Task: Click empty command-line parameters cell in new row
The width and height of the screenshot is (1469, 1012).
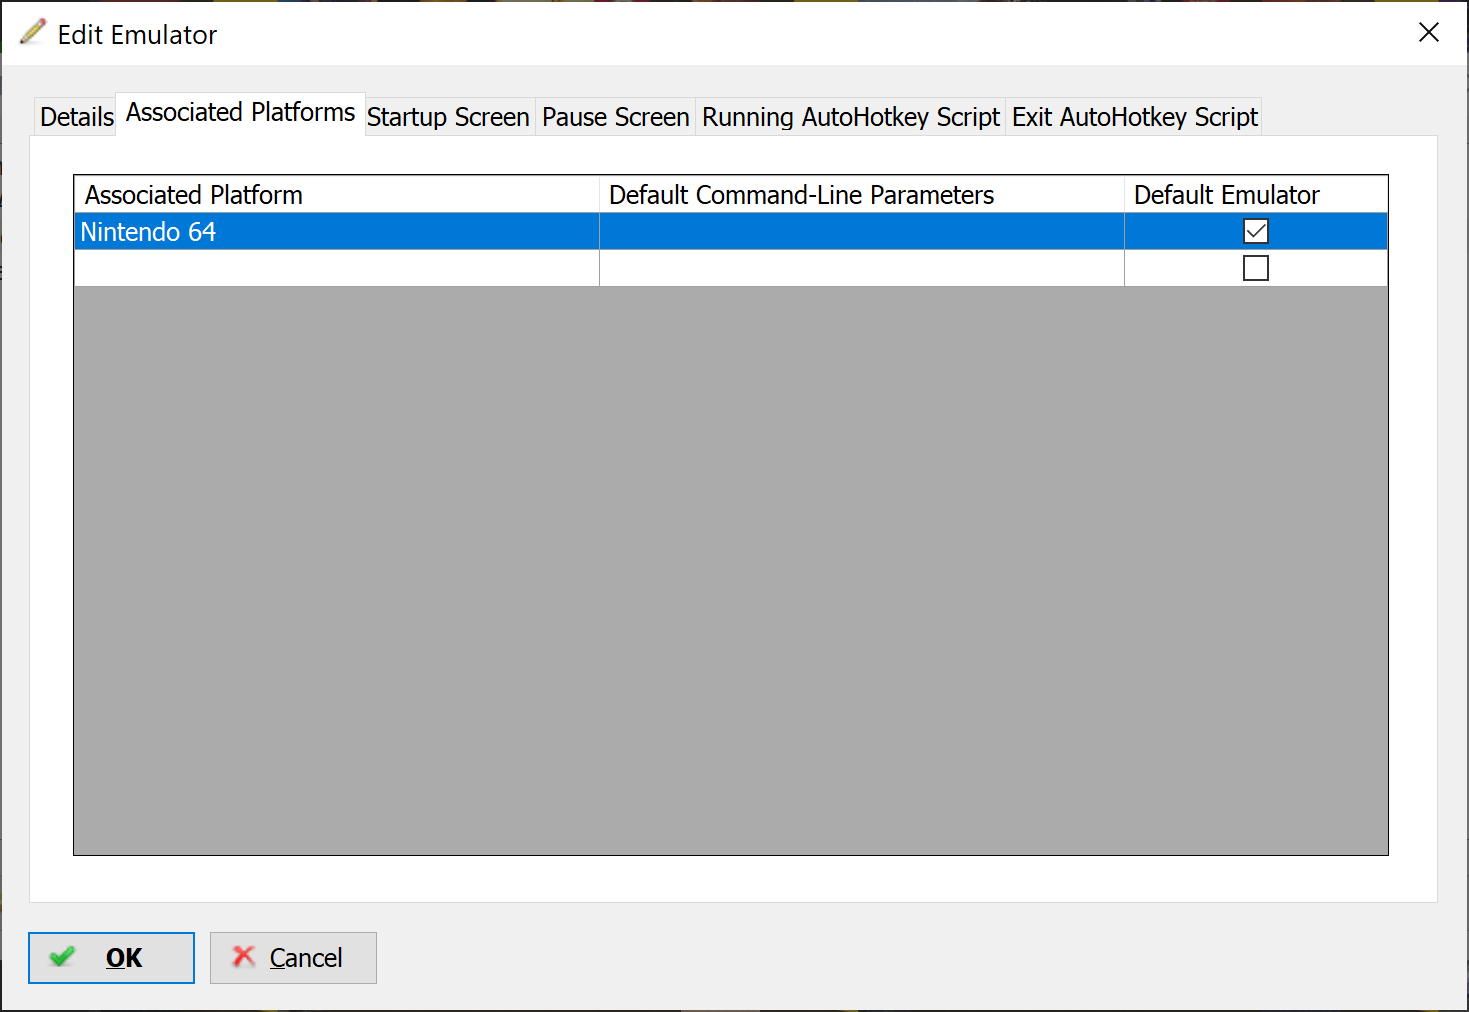Action: tap(862, 268)
